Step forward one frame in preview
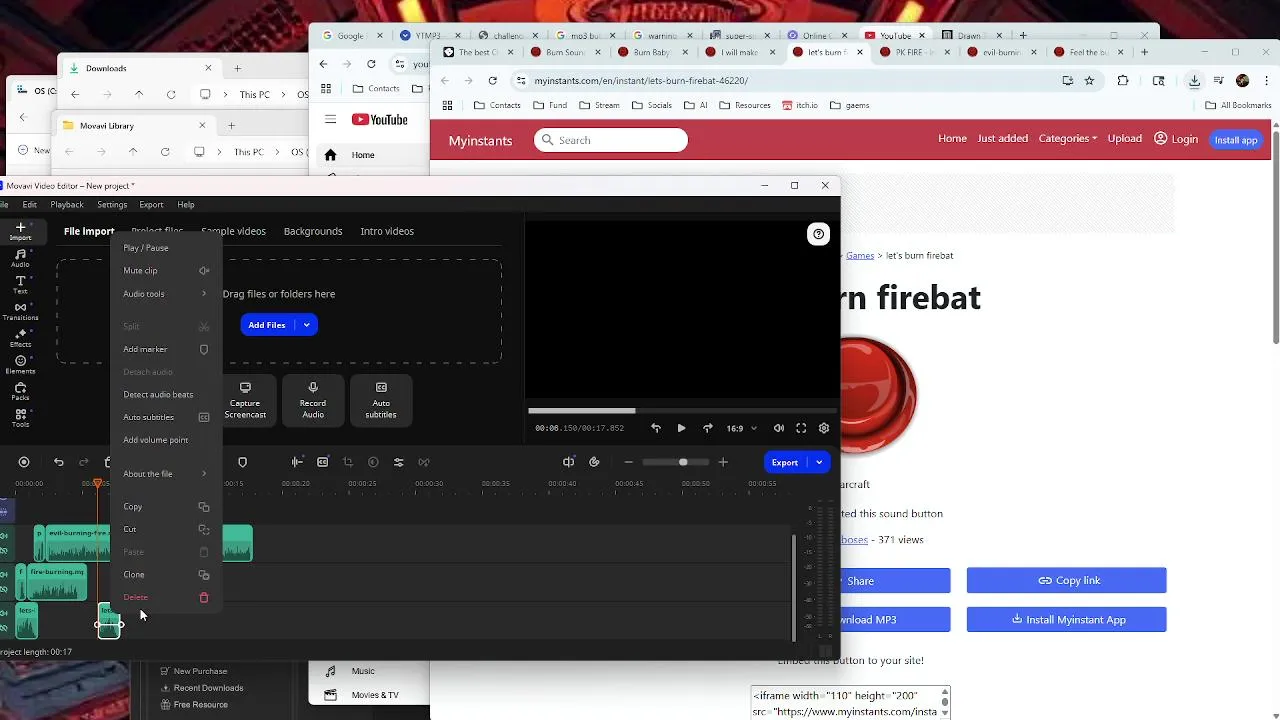Image resolution: width=1280 pixels, height=720 pixels. coord(707,428)
